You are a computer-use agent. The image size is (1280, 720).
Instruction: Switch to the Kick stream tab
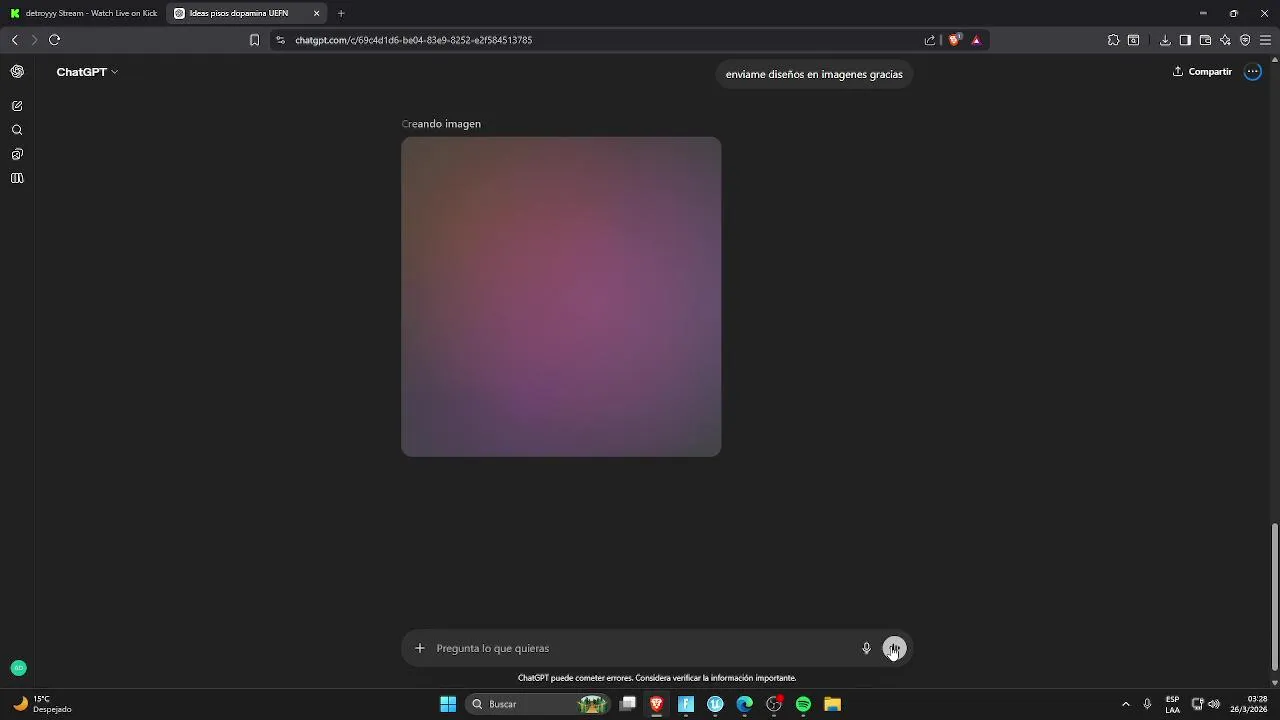(84, 13)
